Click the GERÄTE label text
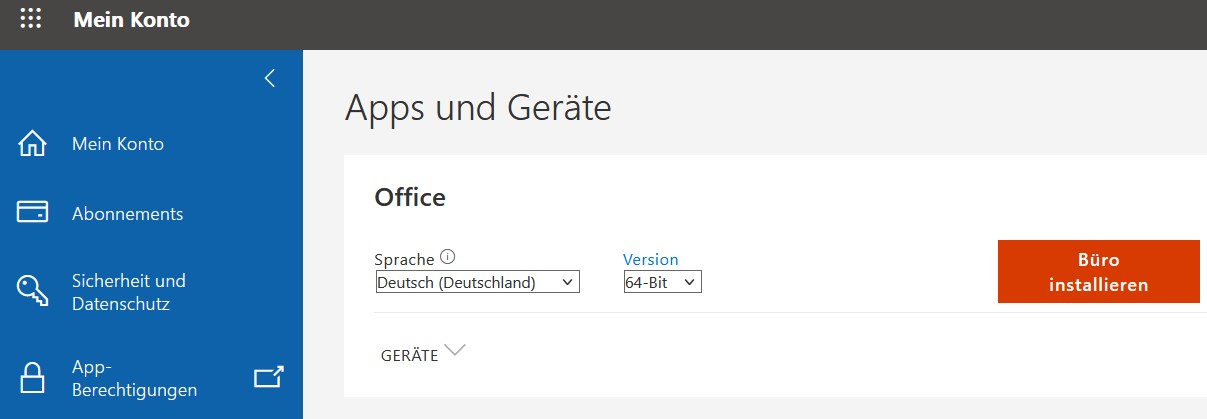 click(410, 355)
